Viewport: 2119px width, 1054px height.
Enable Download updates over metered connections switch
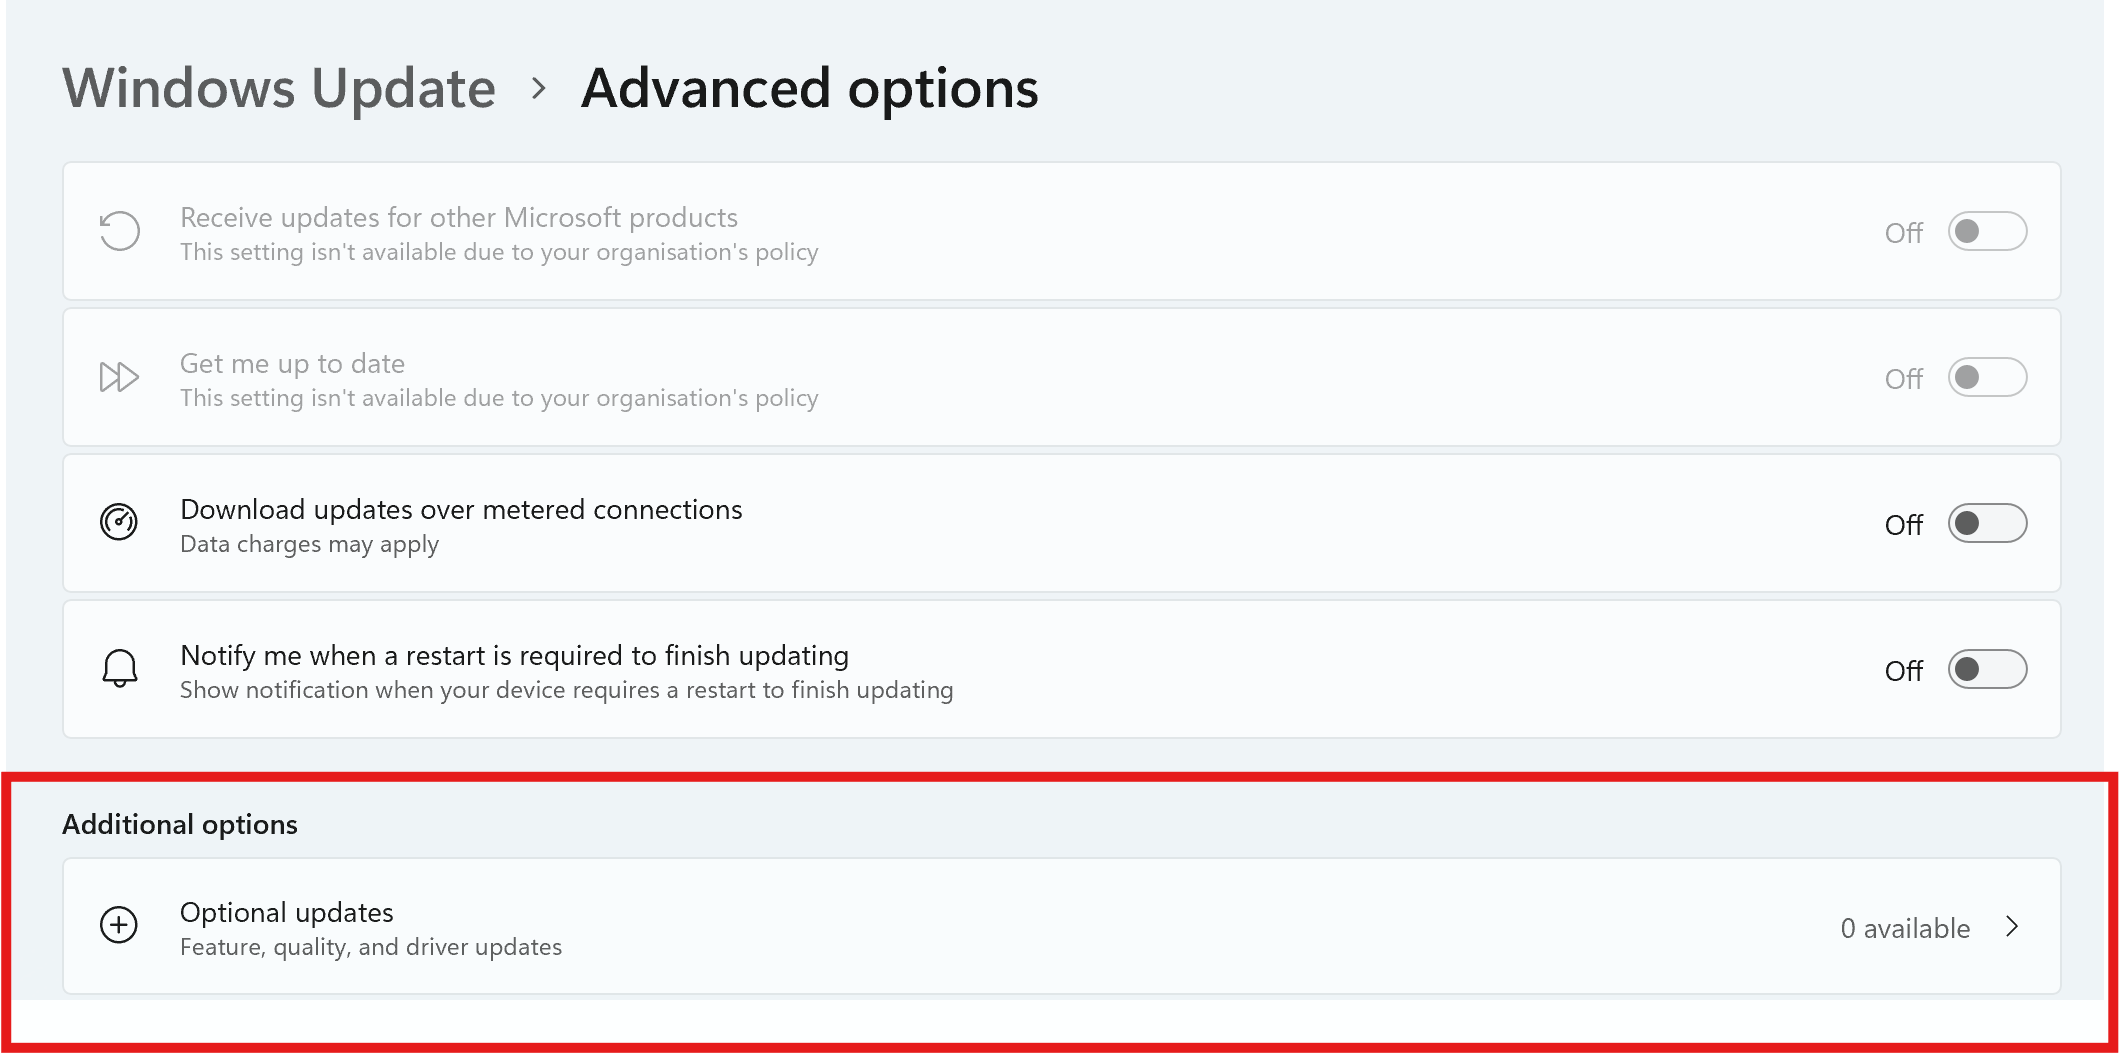[1987, 523]
